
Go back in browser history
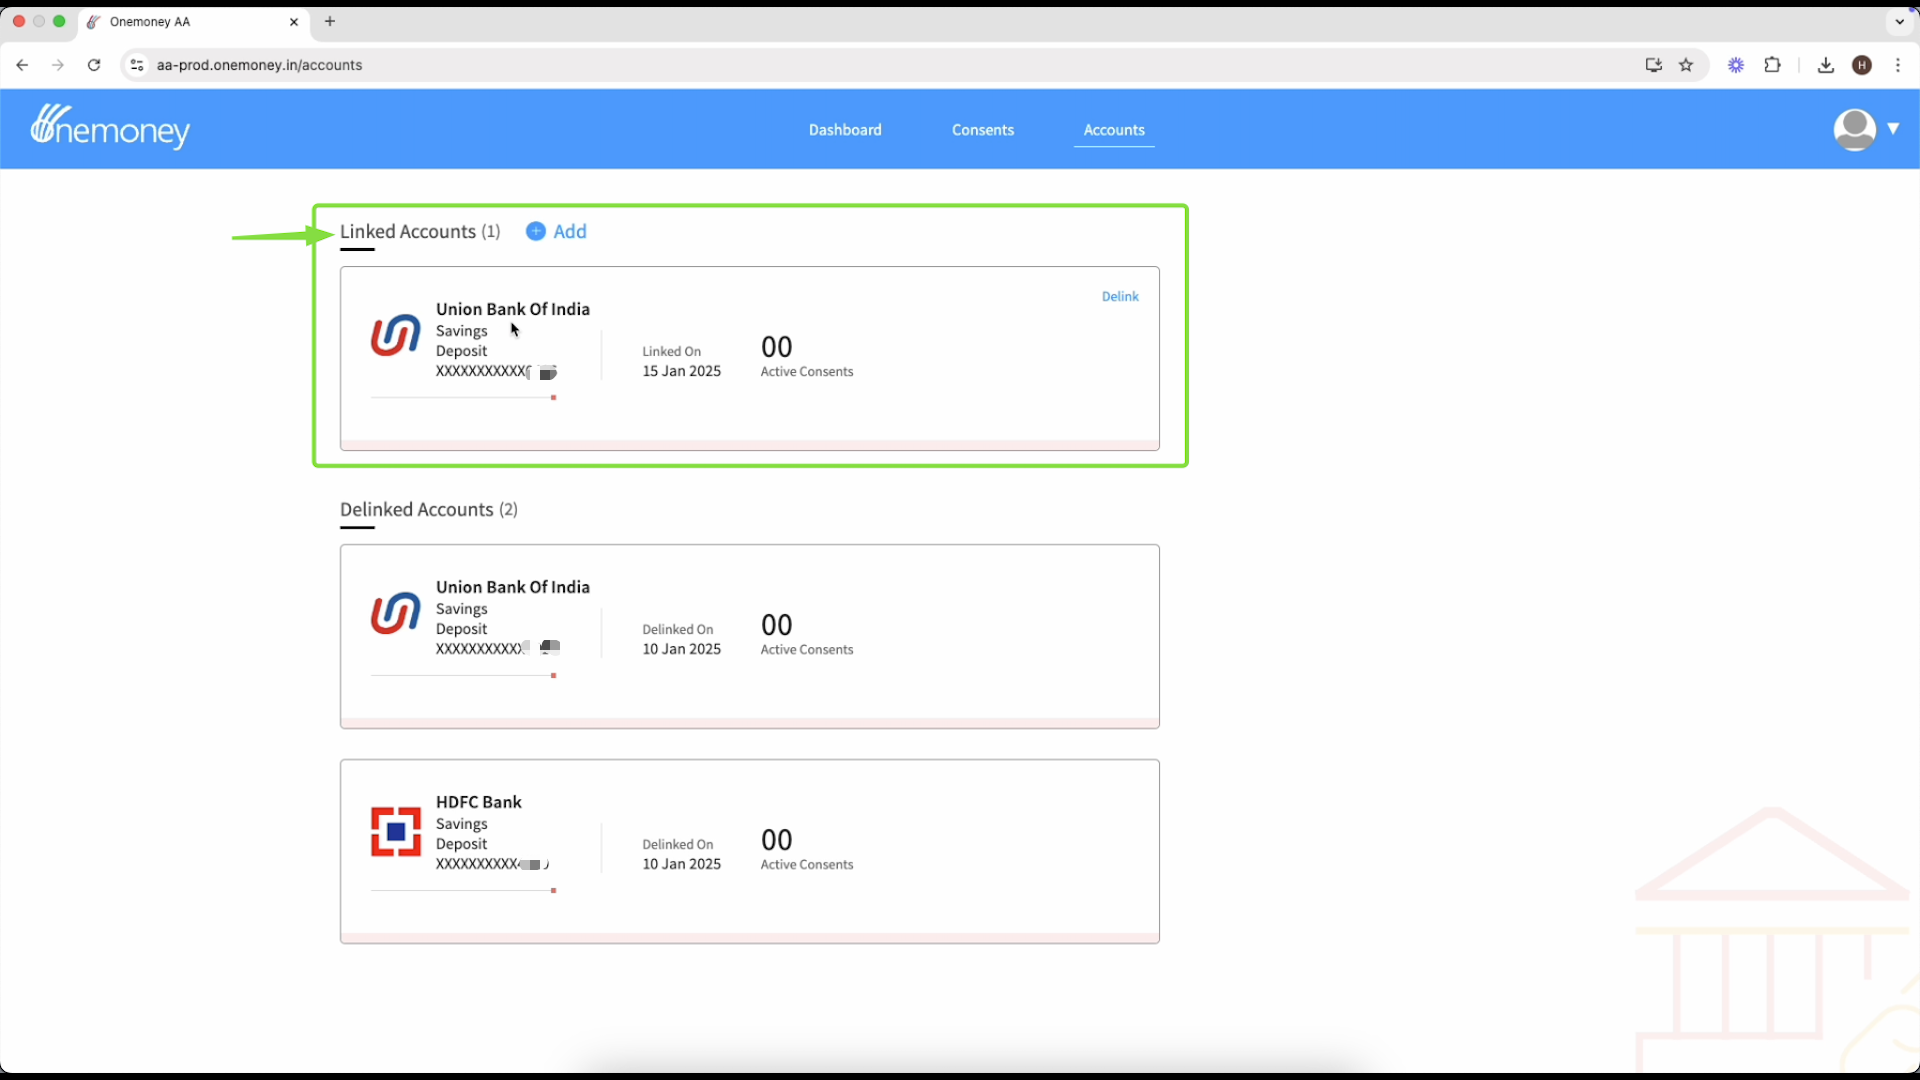(22, 65)
